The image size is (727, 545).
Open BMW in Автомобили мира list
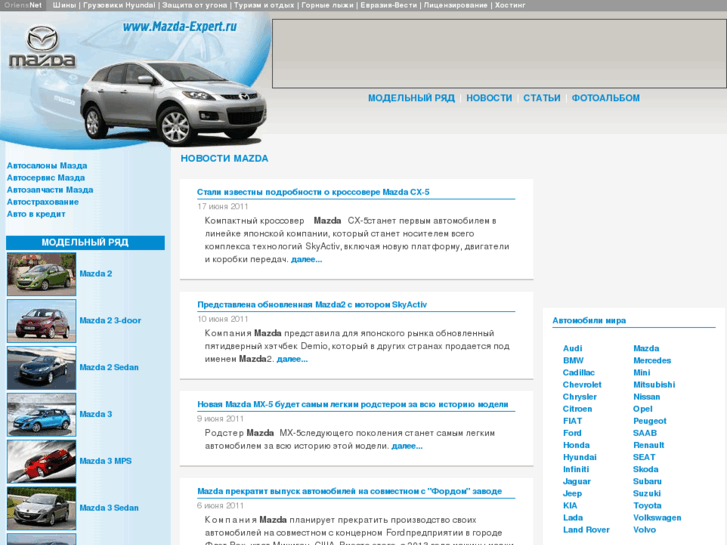click(573, 360)
